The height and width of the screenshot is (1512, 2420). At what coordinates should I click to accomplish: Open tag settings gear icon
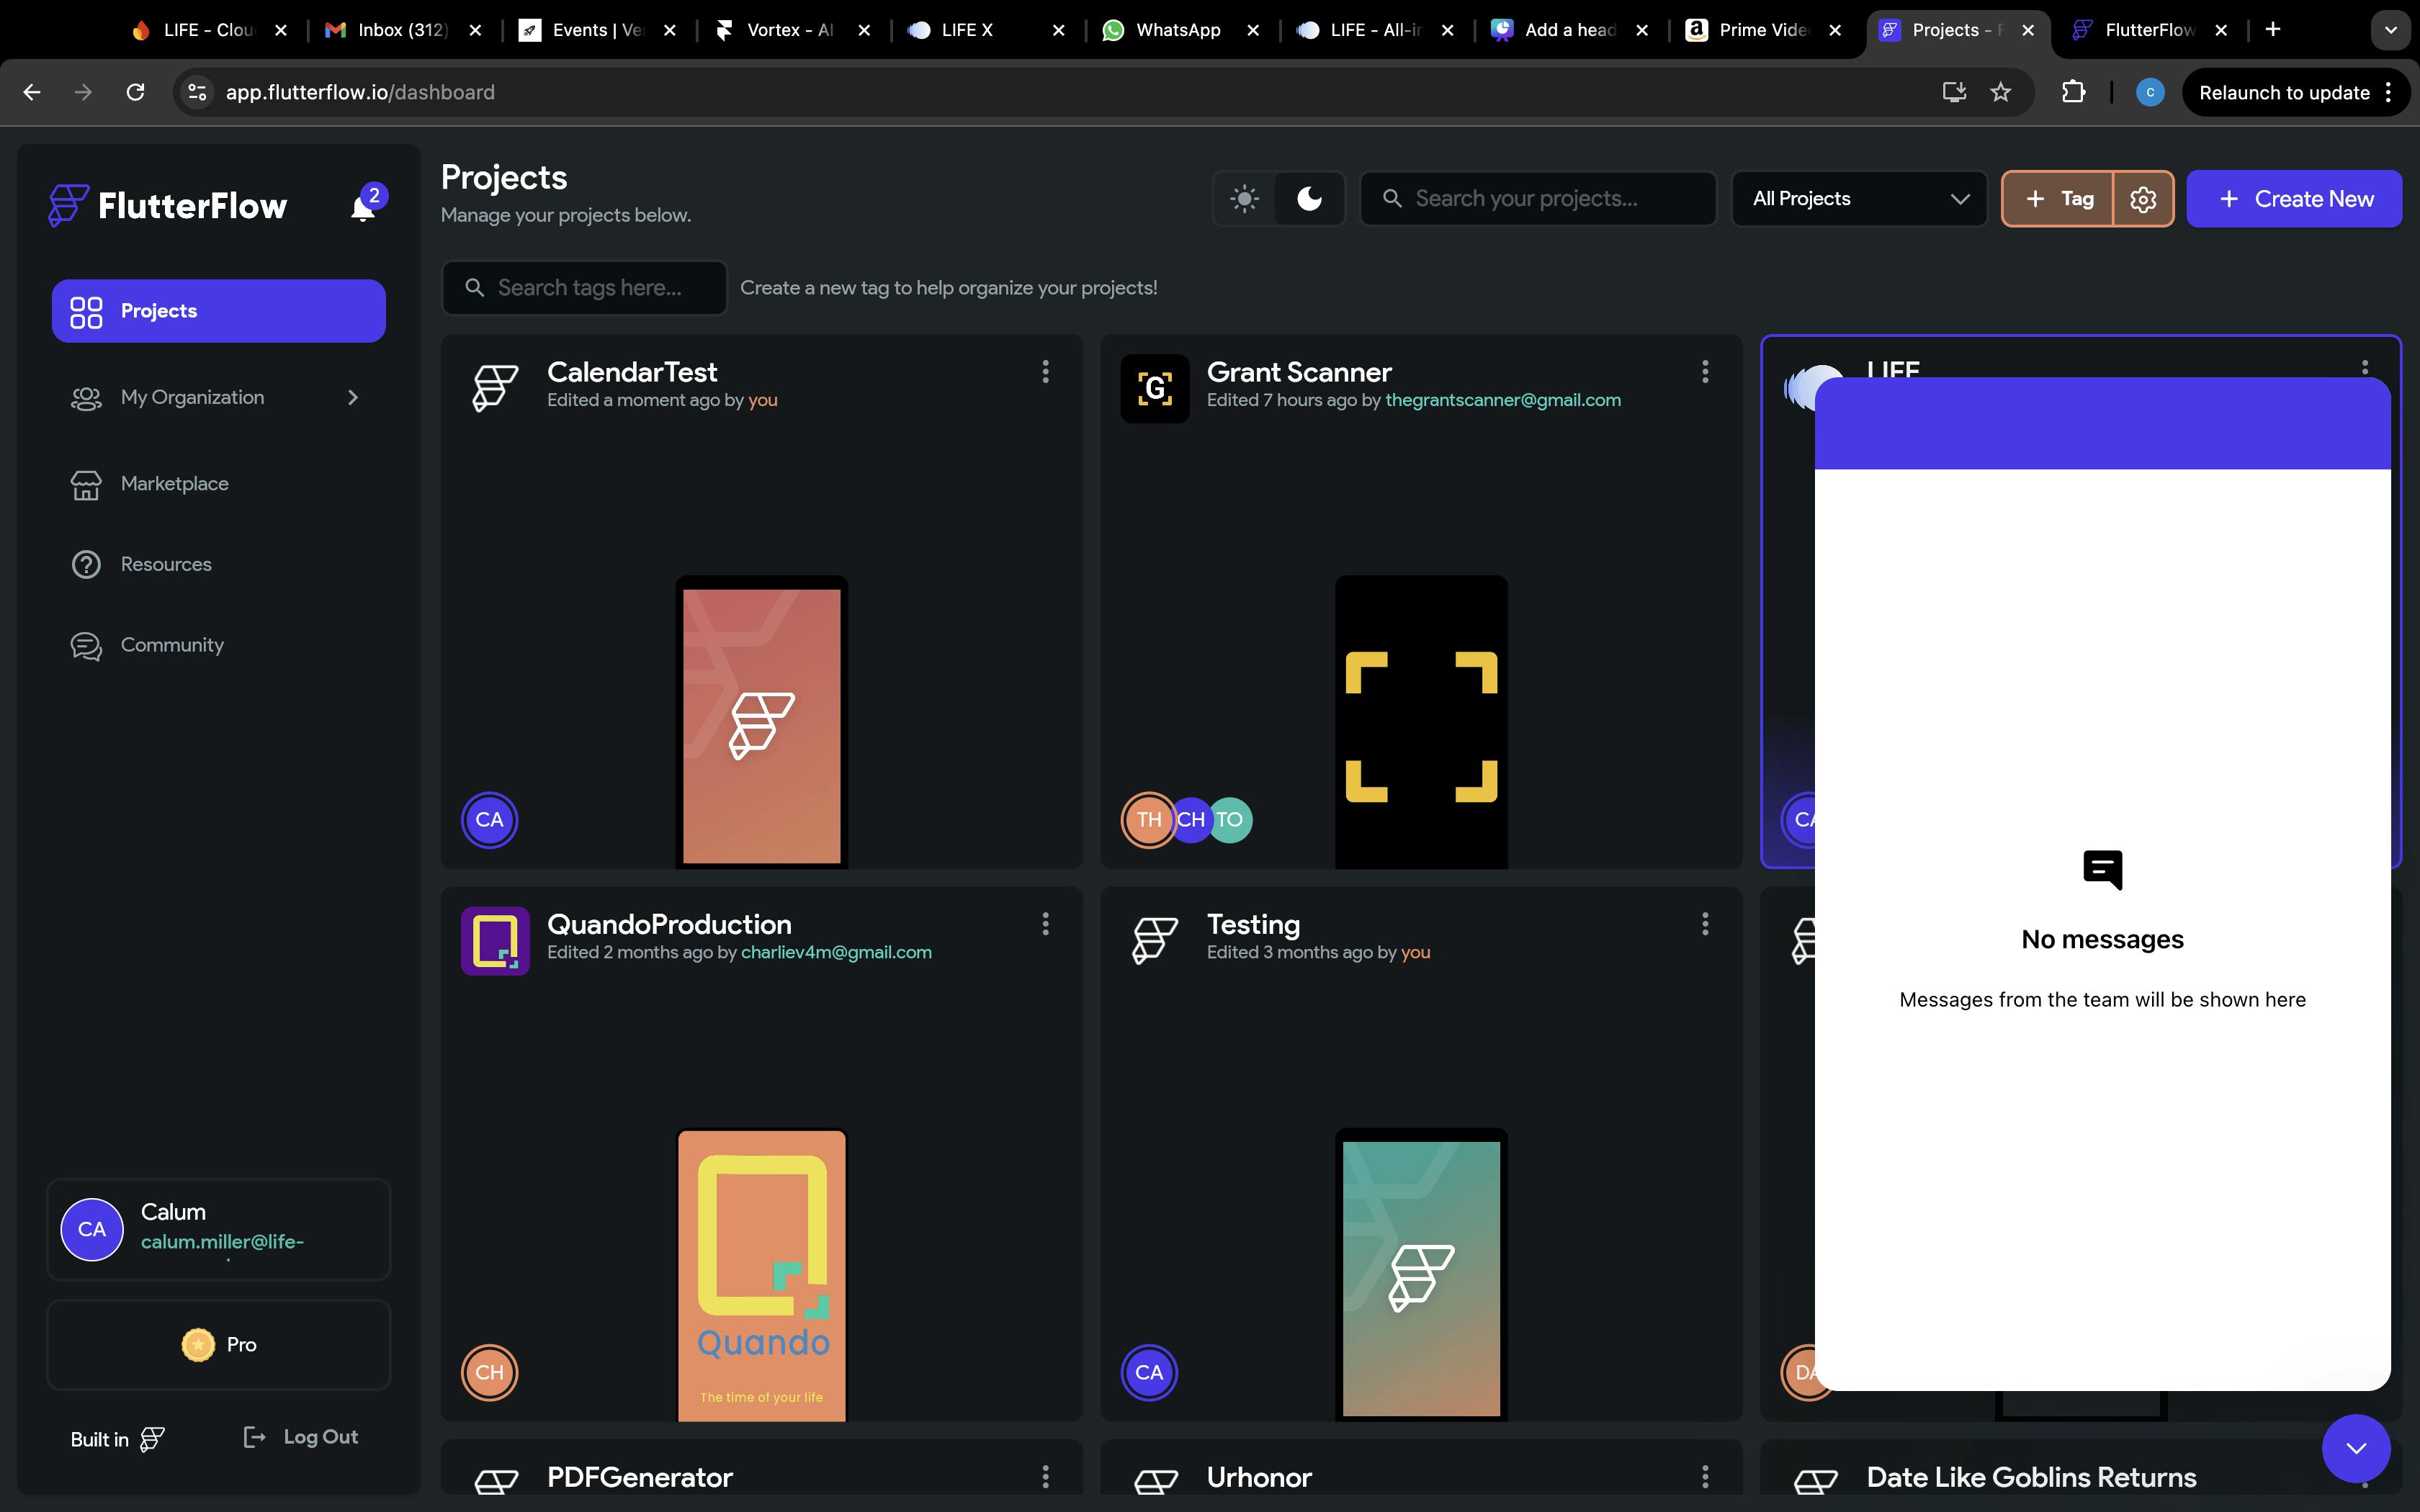(2142, 199)
